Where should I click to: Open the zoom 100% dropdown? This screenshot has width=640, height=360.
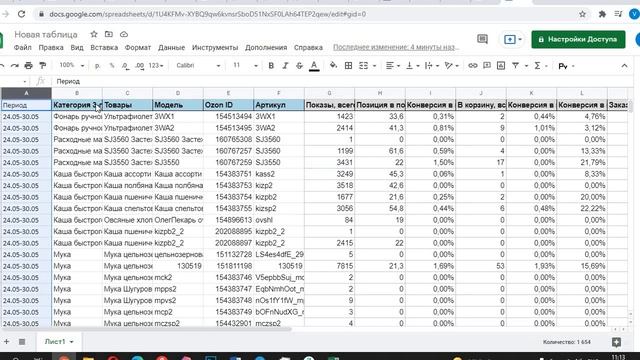click(71, 65)
